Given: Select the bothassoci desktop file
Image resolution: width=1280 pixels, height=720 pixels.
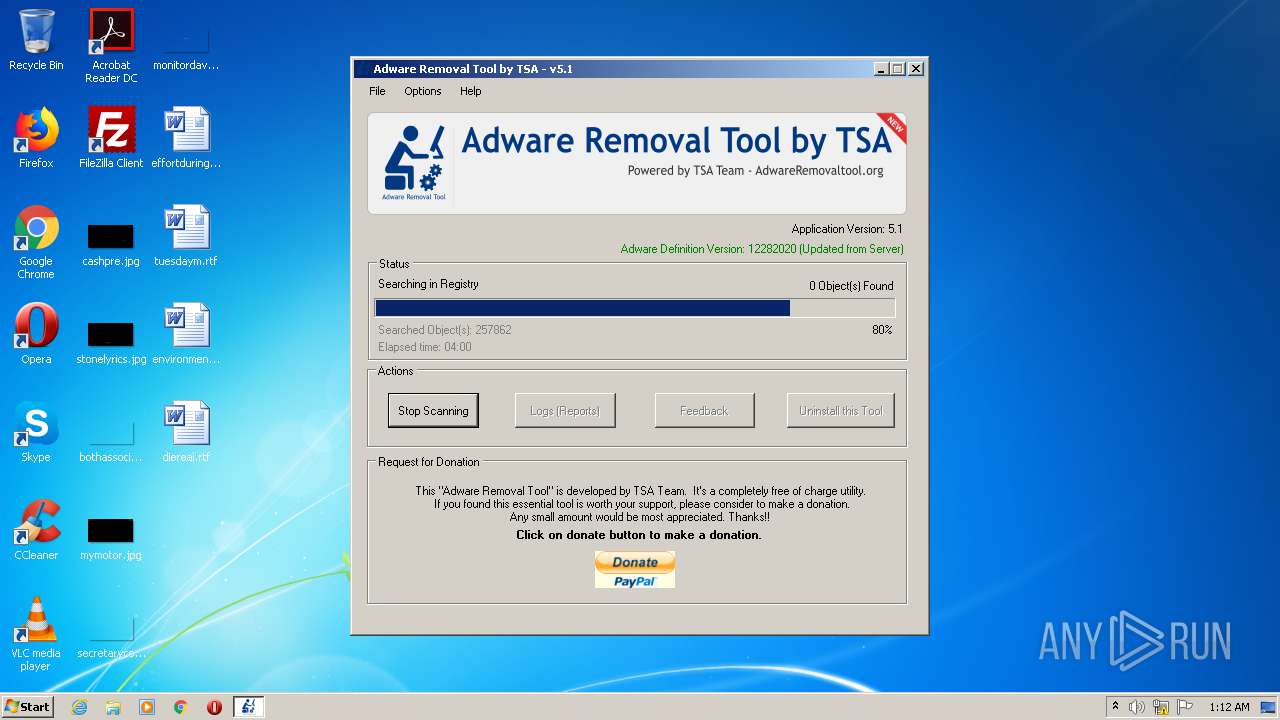Looking at the screenshot, I should point(111,440).
